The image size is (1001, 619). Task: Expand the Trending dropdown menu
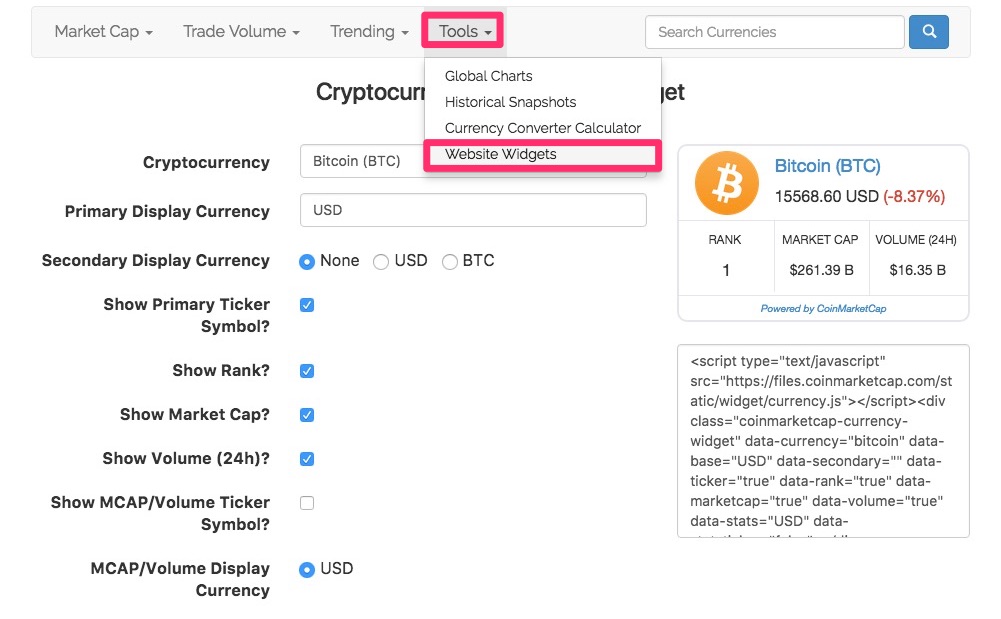[369, 31]
